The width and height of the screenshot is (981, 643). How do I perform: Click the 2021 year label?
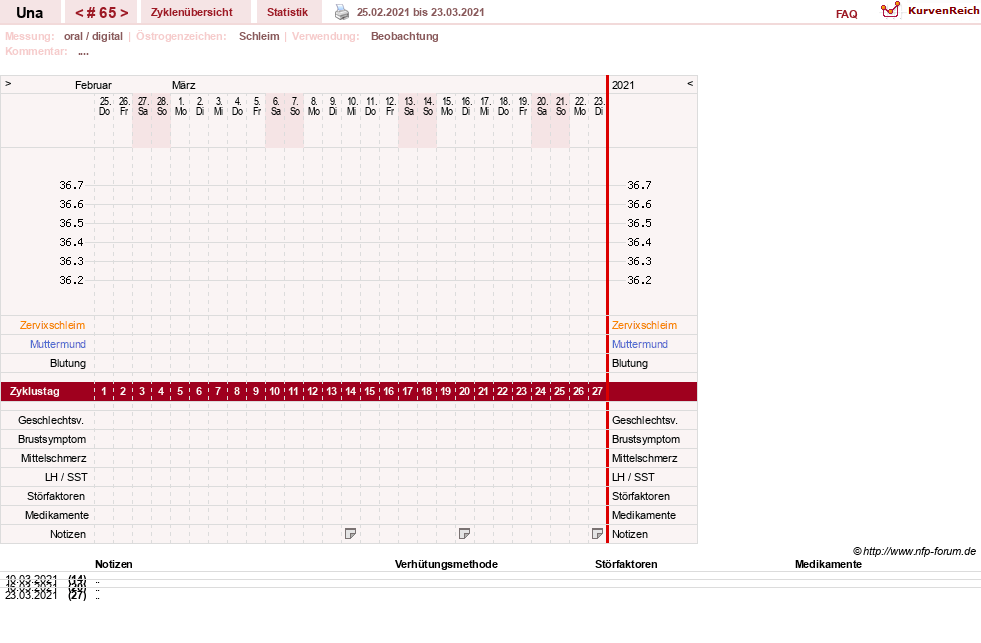pyautogui.click(x=623, y=85)
